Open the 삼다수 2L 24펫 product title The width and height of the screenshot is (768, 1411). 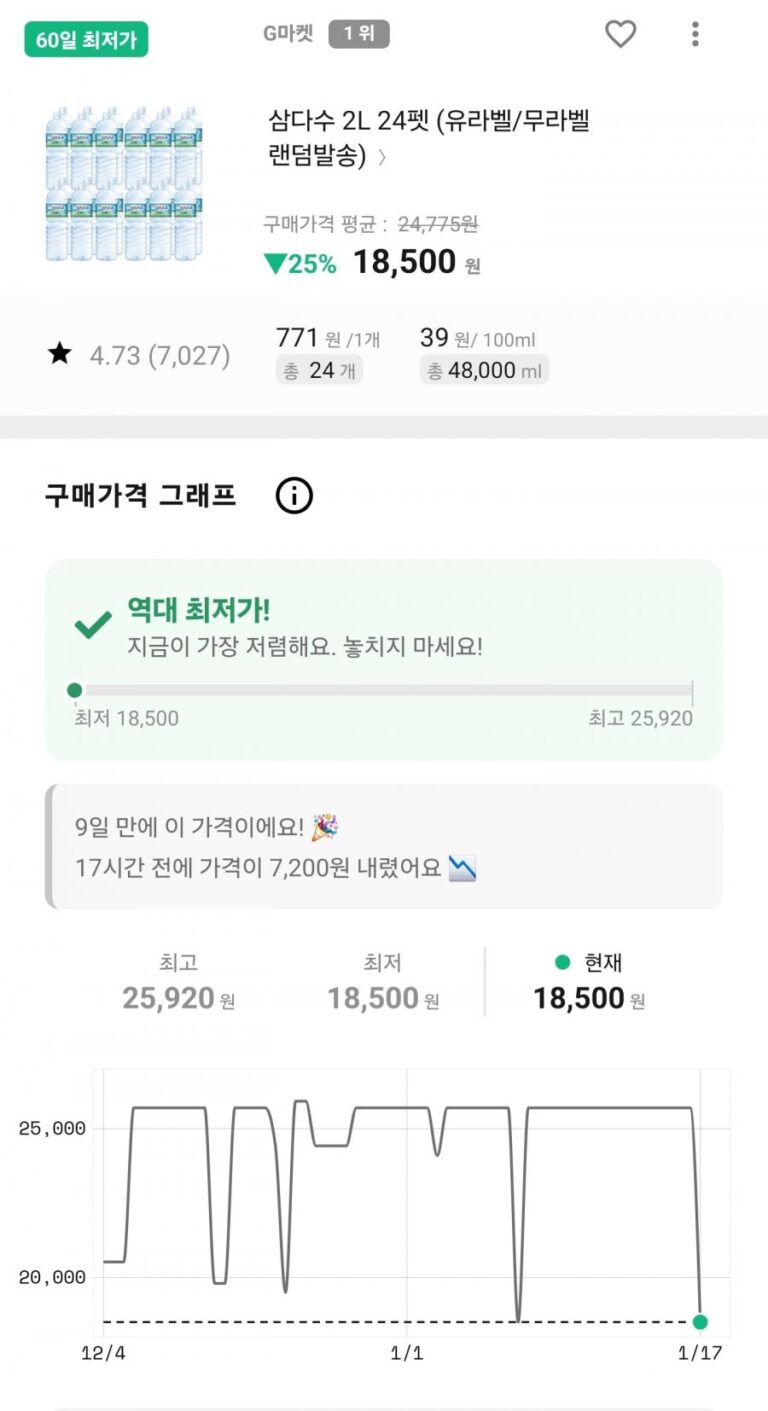pyautogui.click(x=428, y=123)
